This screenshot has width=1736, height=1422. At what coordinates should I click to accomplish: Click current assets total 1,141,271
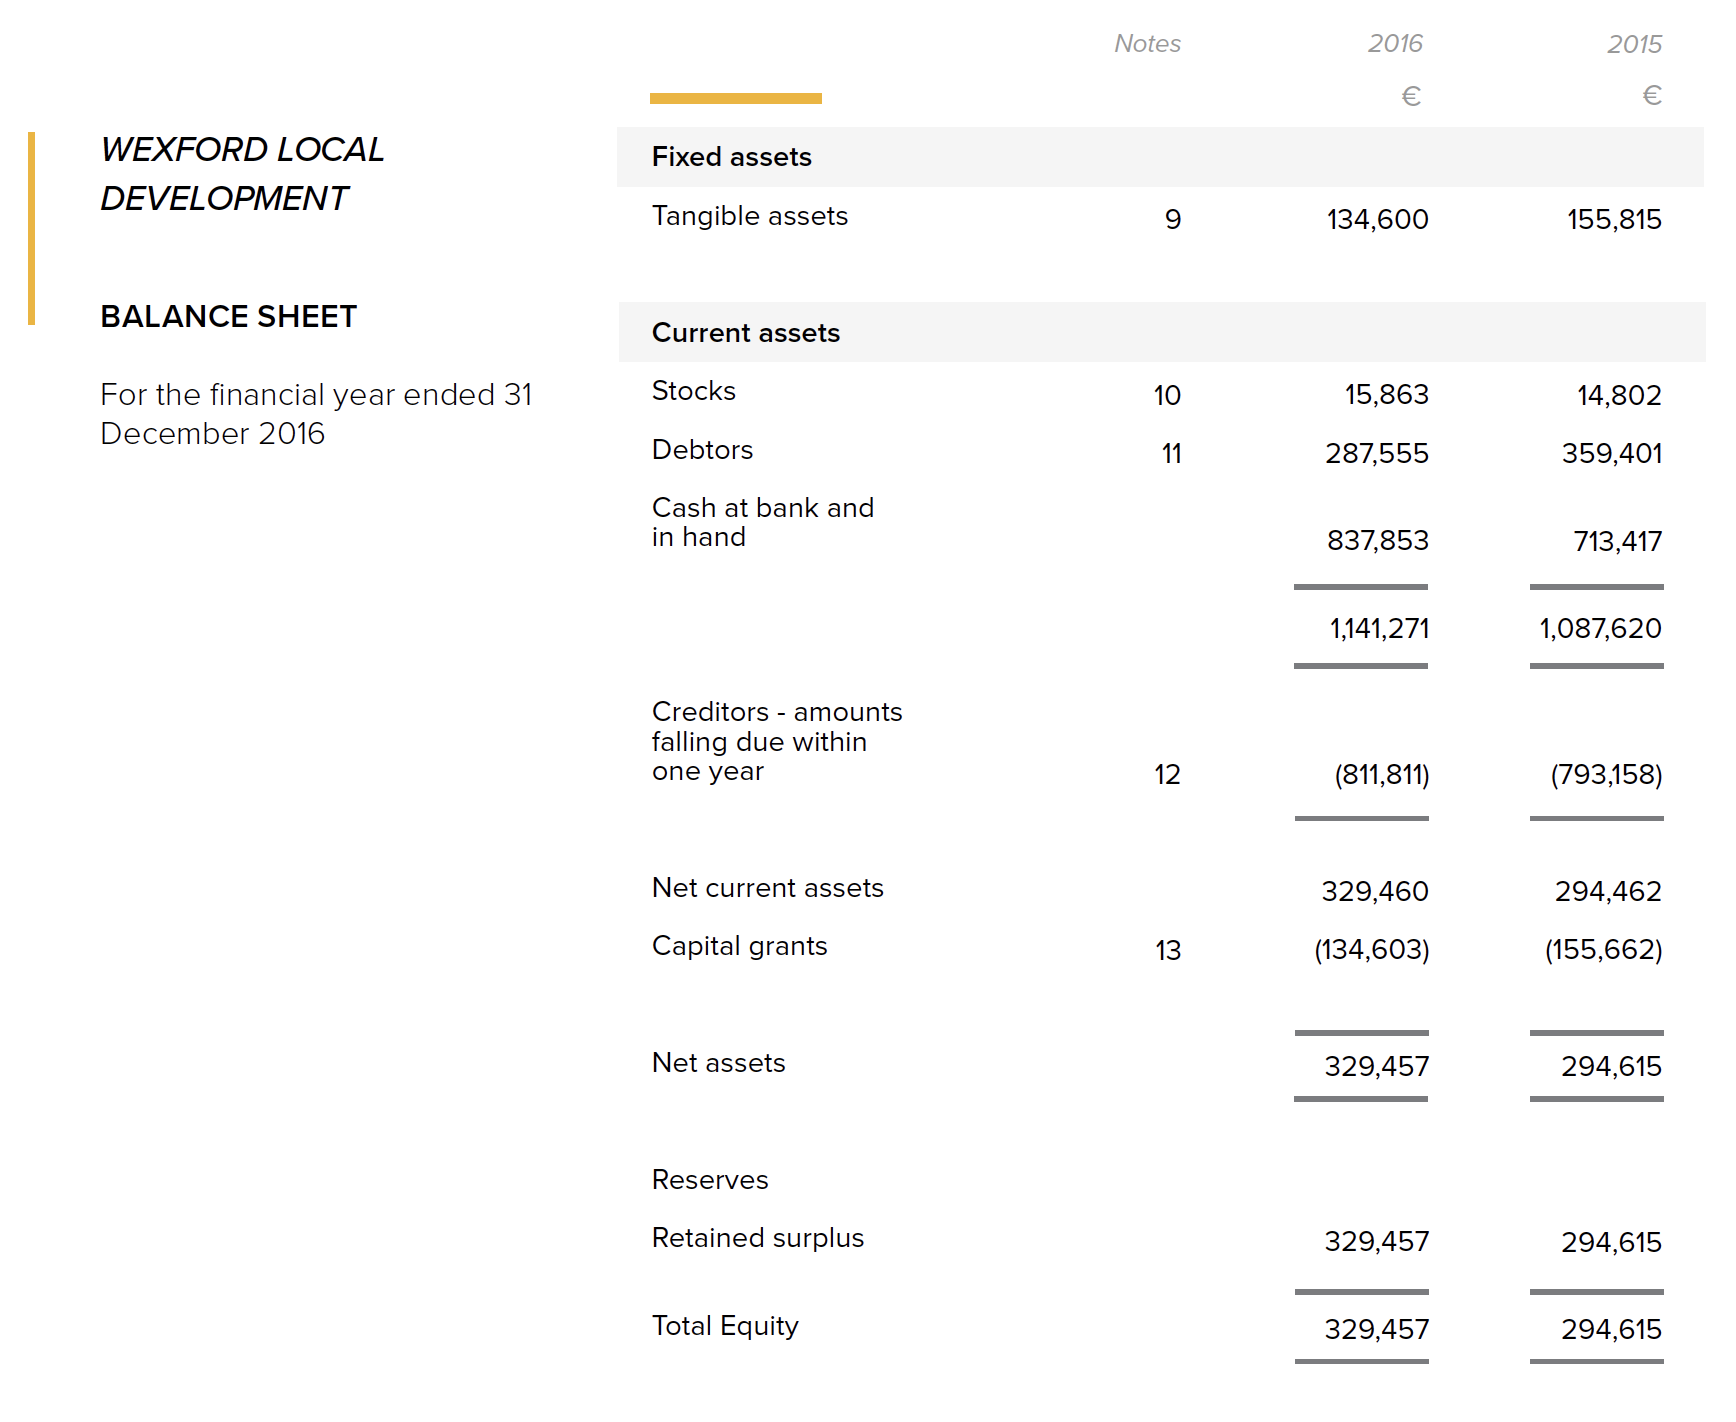(x=1379, y=629)
